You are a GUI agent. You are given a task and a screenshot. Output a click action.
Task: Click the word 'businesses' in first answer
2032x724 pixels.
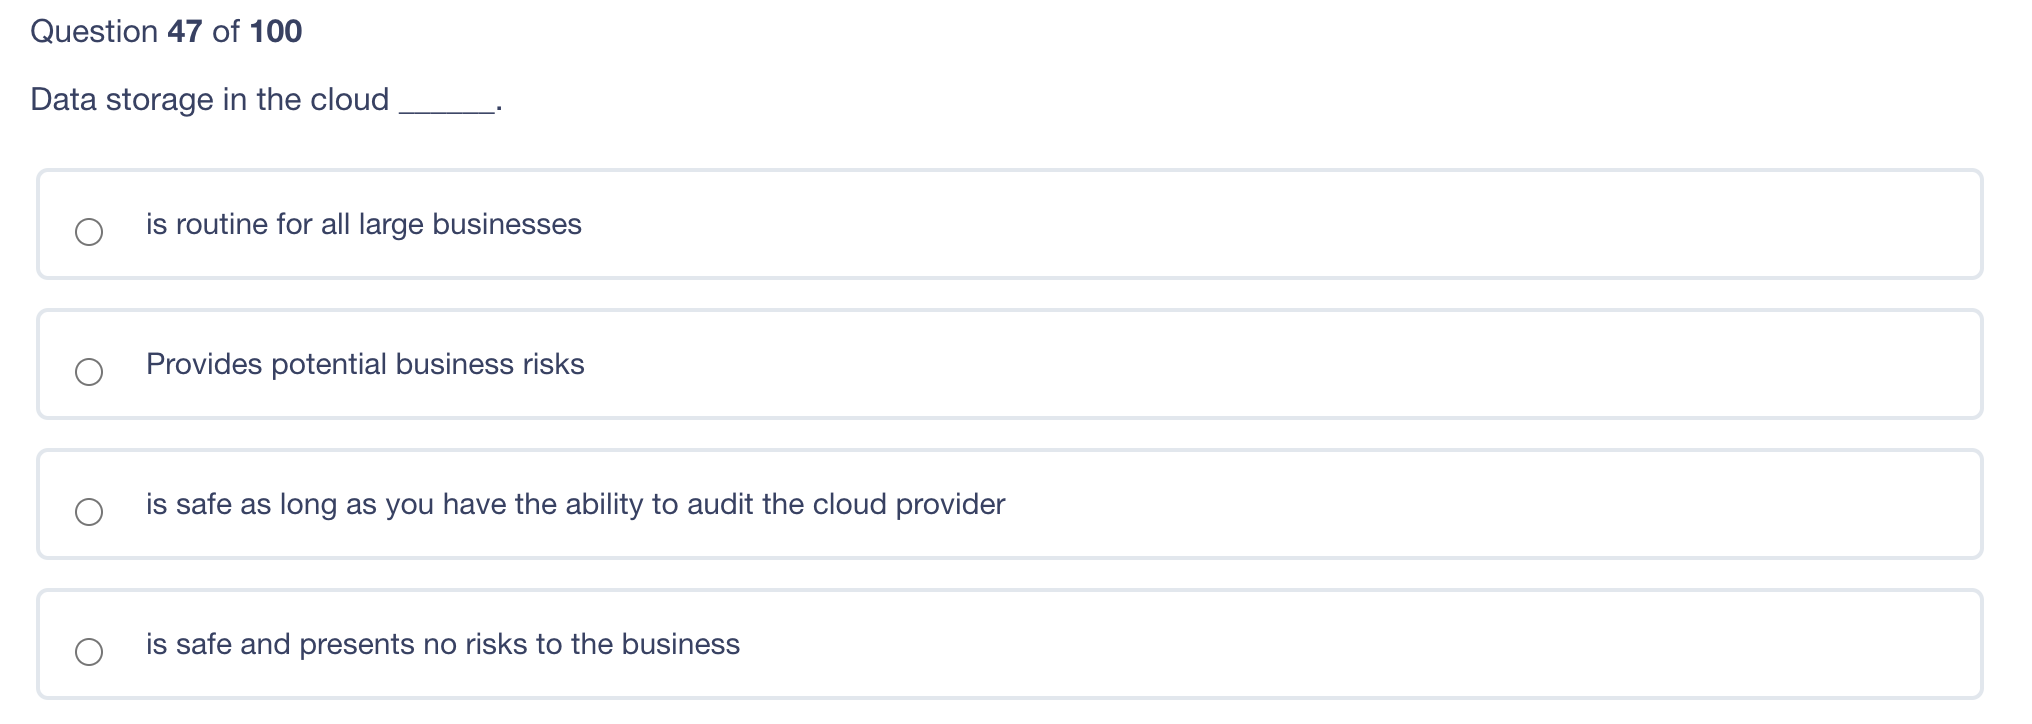click(507, 224)
